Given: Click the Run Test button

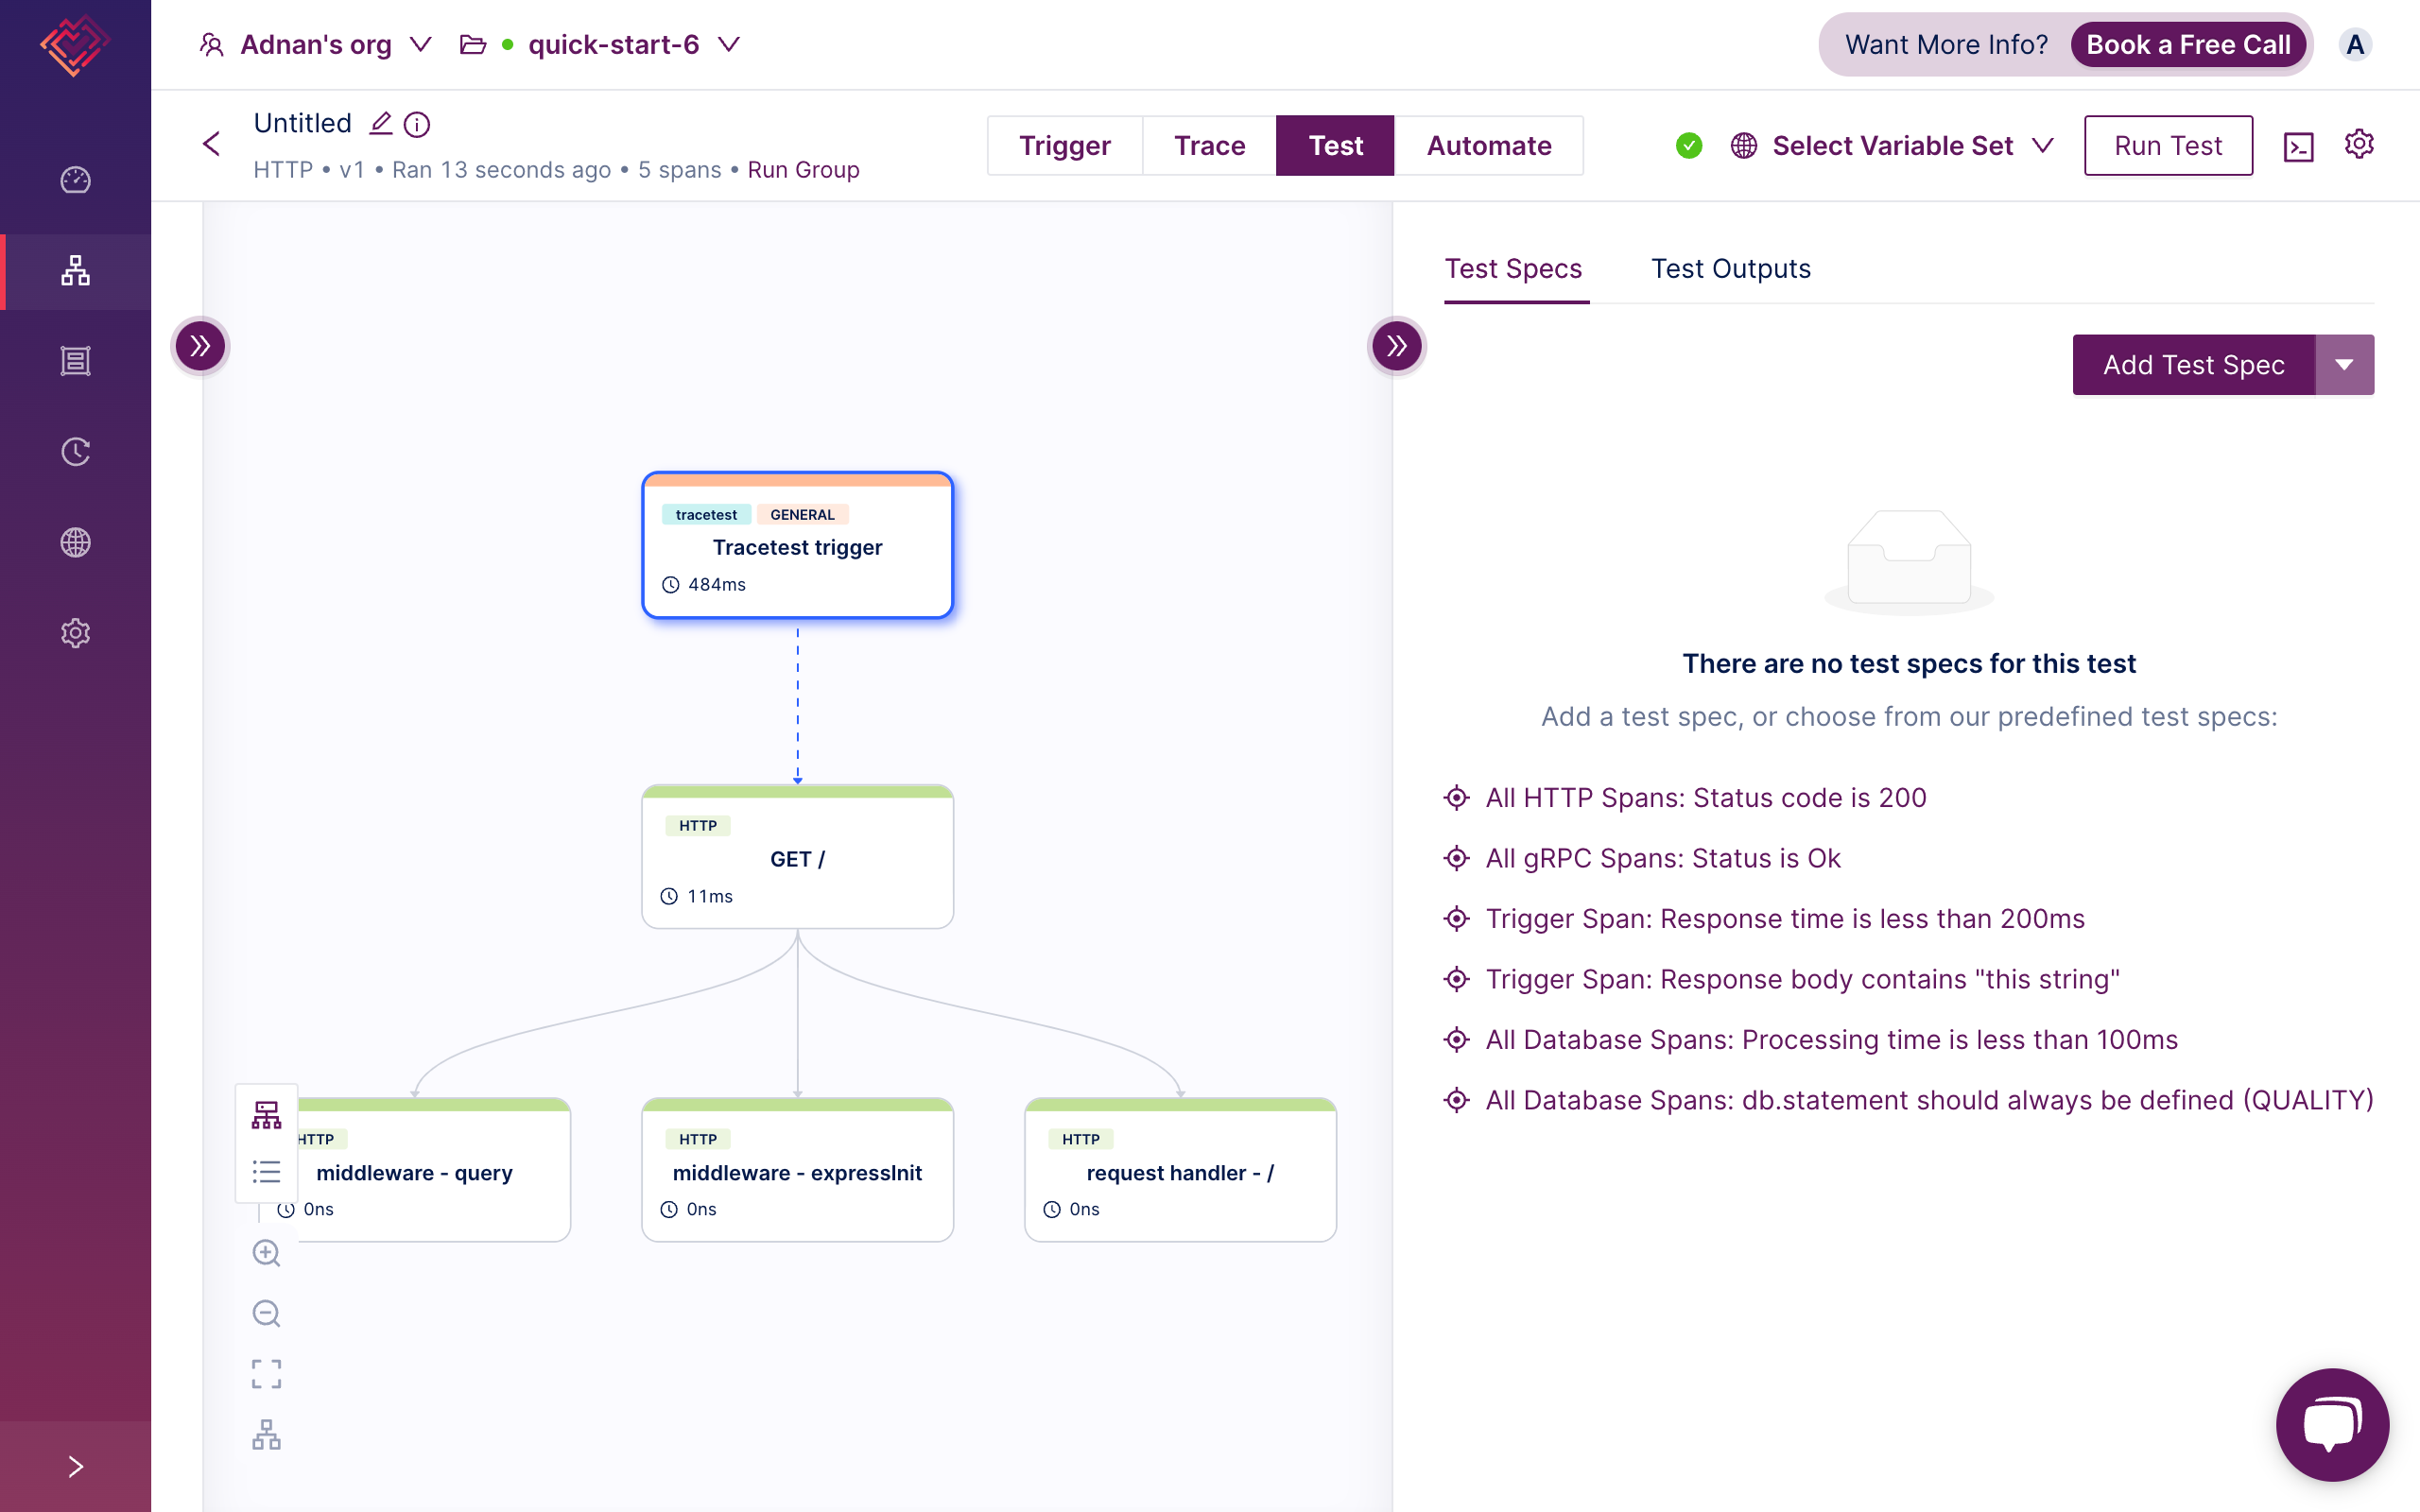Looking at the screenshot, I should 2168,146.
